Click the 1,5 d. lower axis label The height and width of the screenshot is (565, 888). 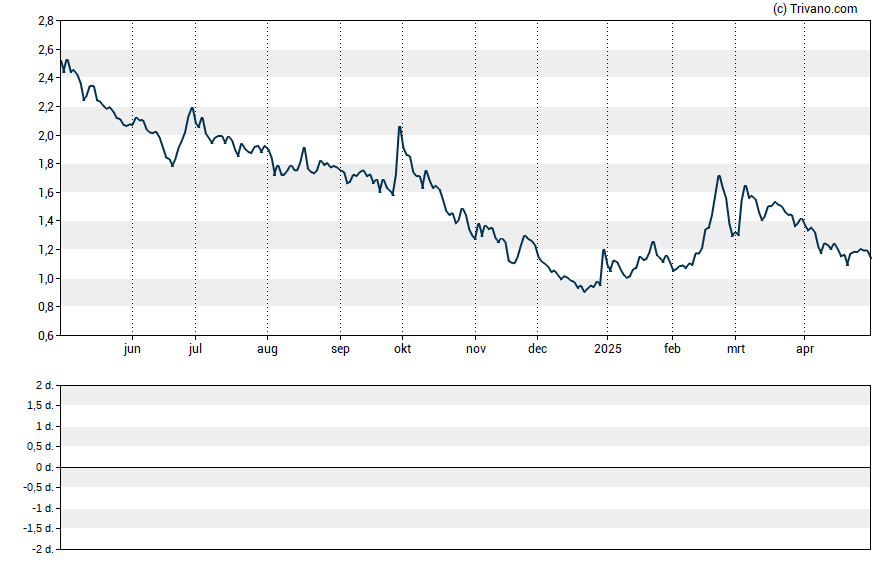point(40,405)
